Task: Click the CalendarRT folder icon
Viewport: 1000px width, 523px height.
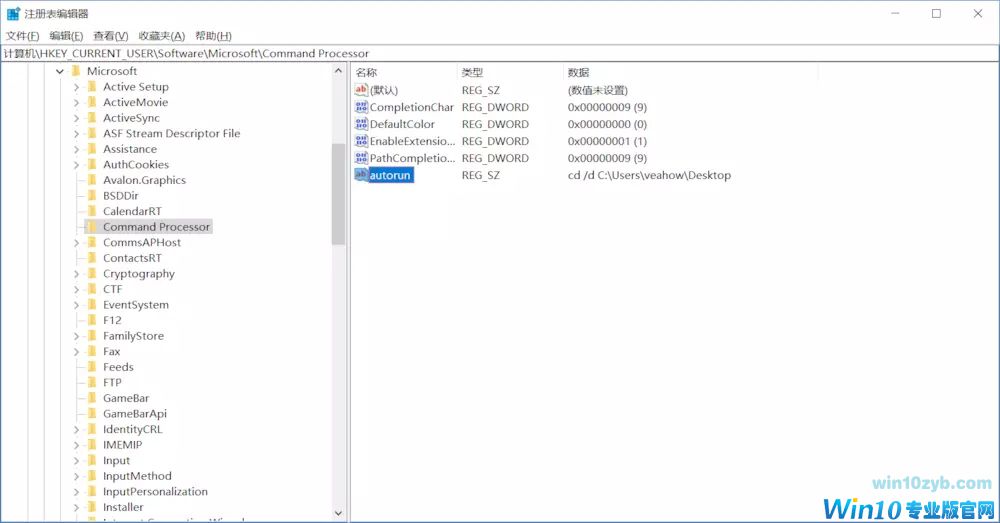Action: 92,211
